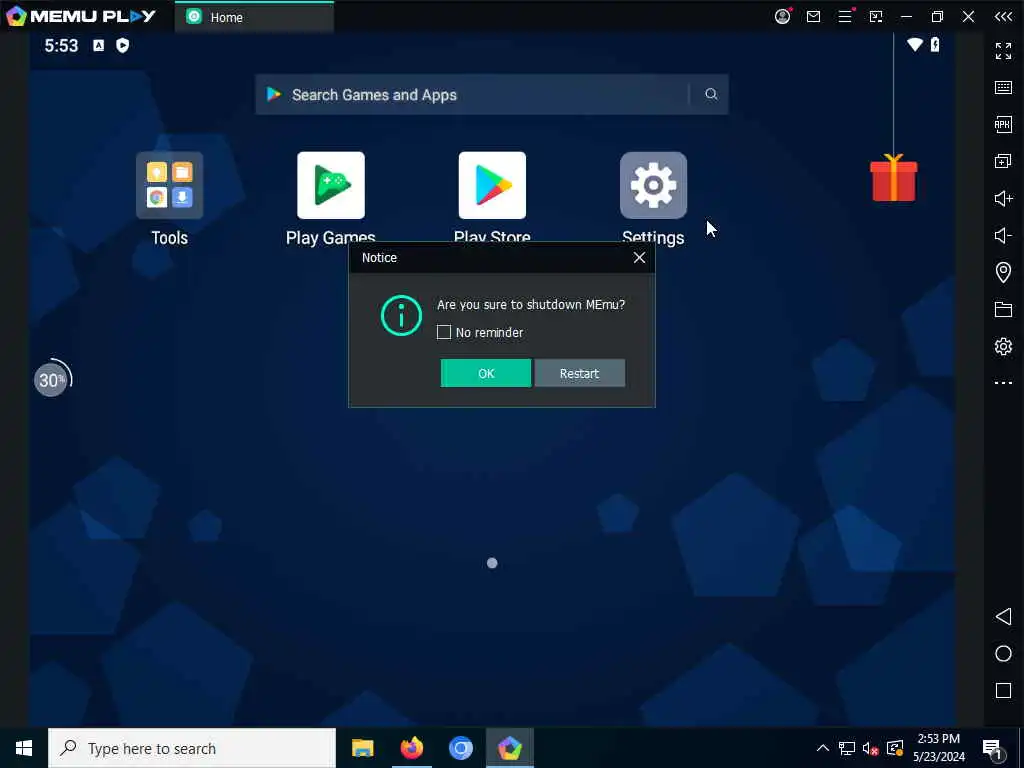Show hidden system tray icons chevron
Viewport: 1024px width, 768px height.
tap(823, 748)
